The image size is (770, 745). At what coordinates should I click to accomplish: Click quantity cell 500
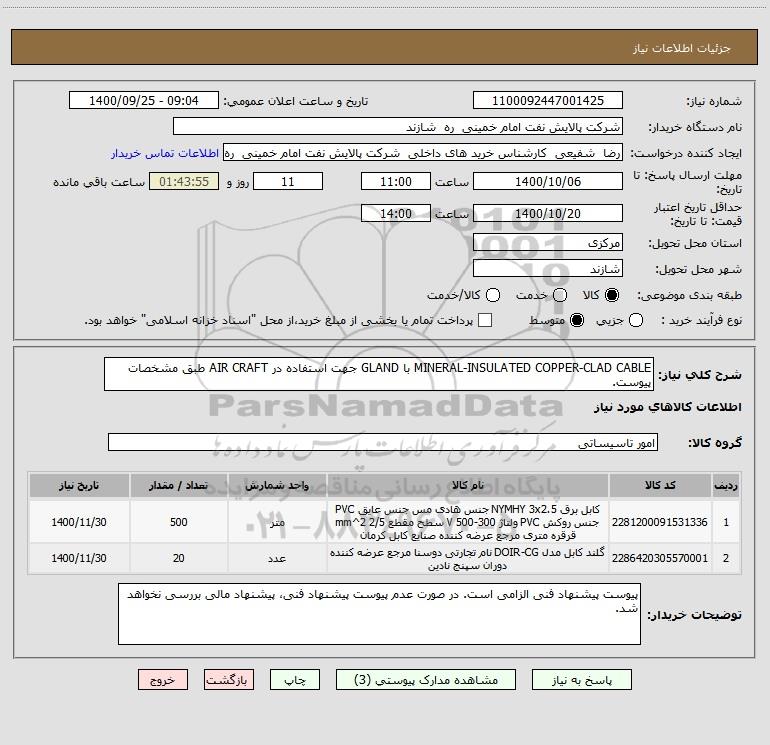(x=179, y=522)
